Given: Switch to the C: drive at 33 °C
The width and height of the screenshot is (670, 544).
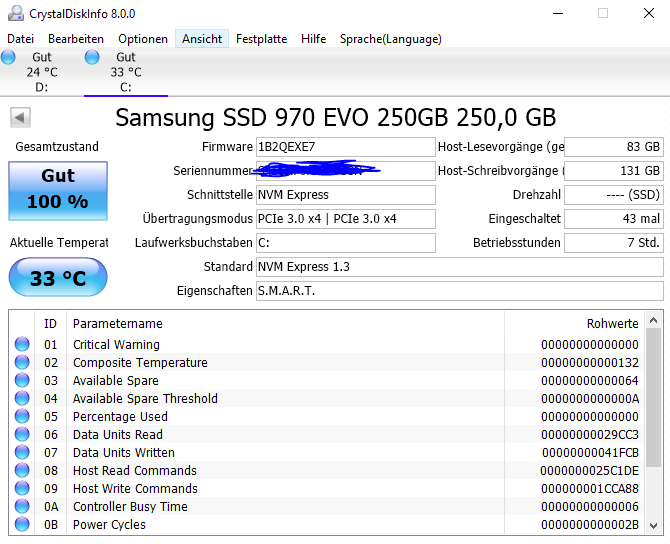Looking at the screenshot, I should click(126, 72).
